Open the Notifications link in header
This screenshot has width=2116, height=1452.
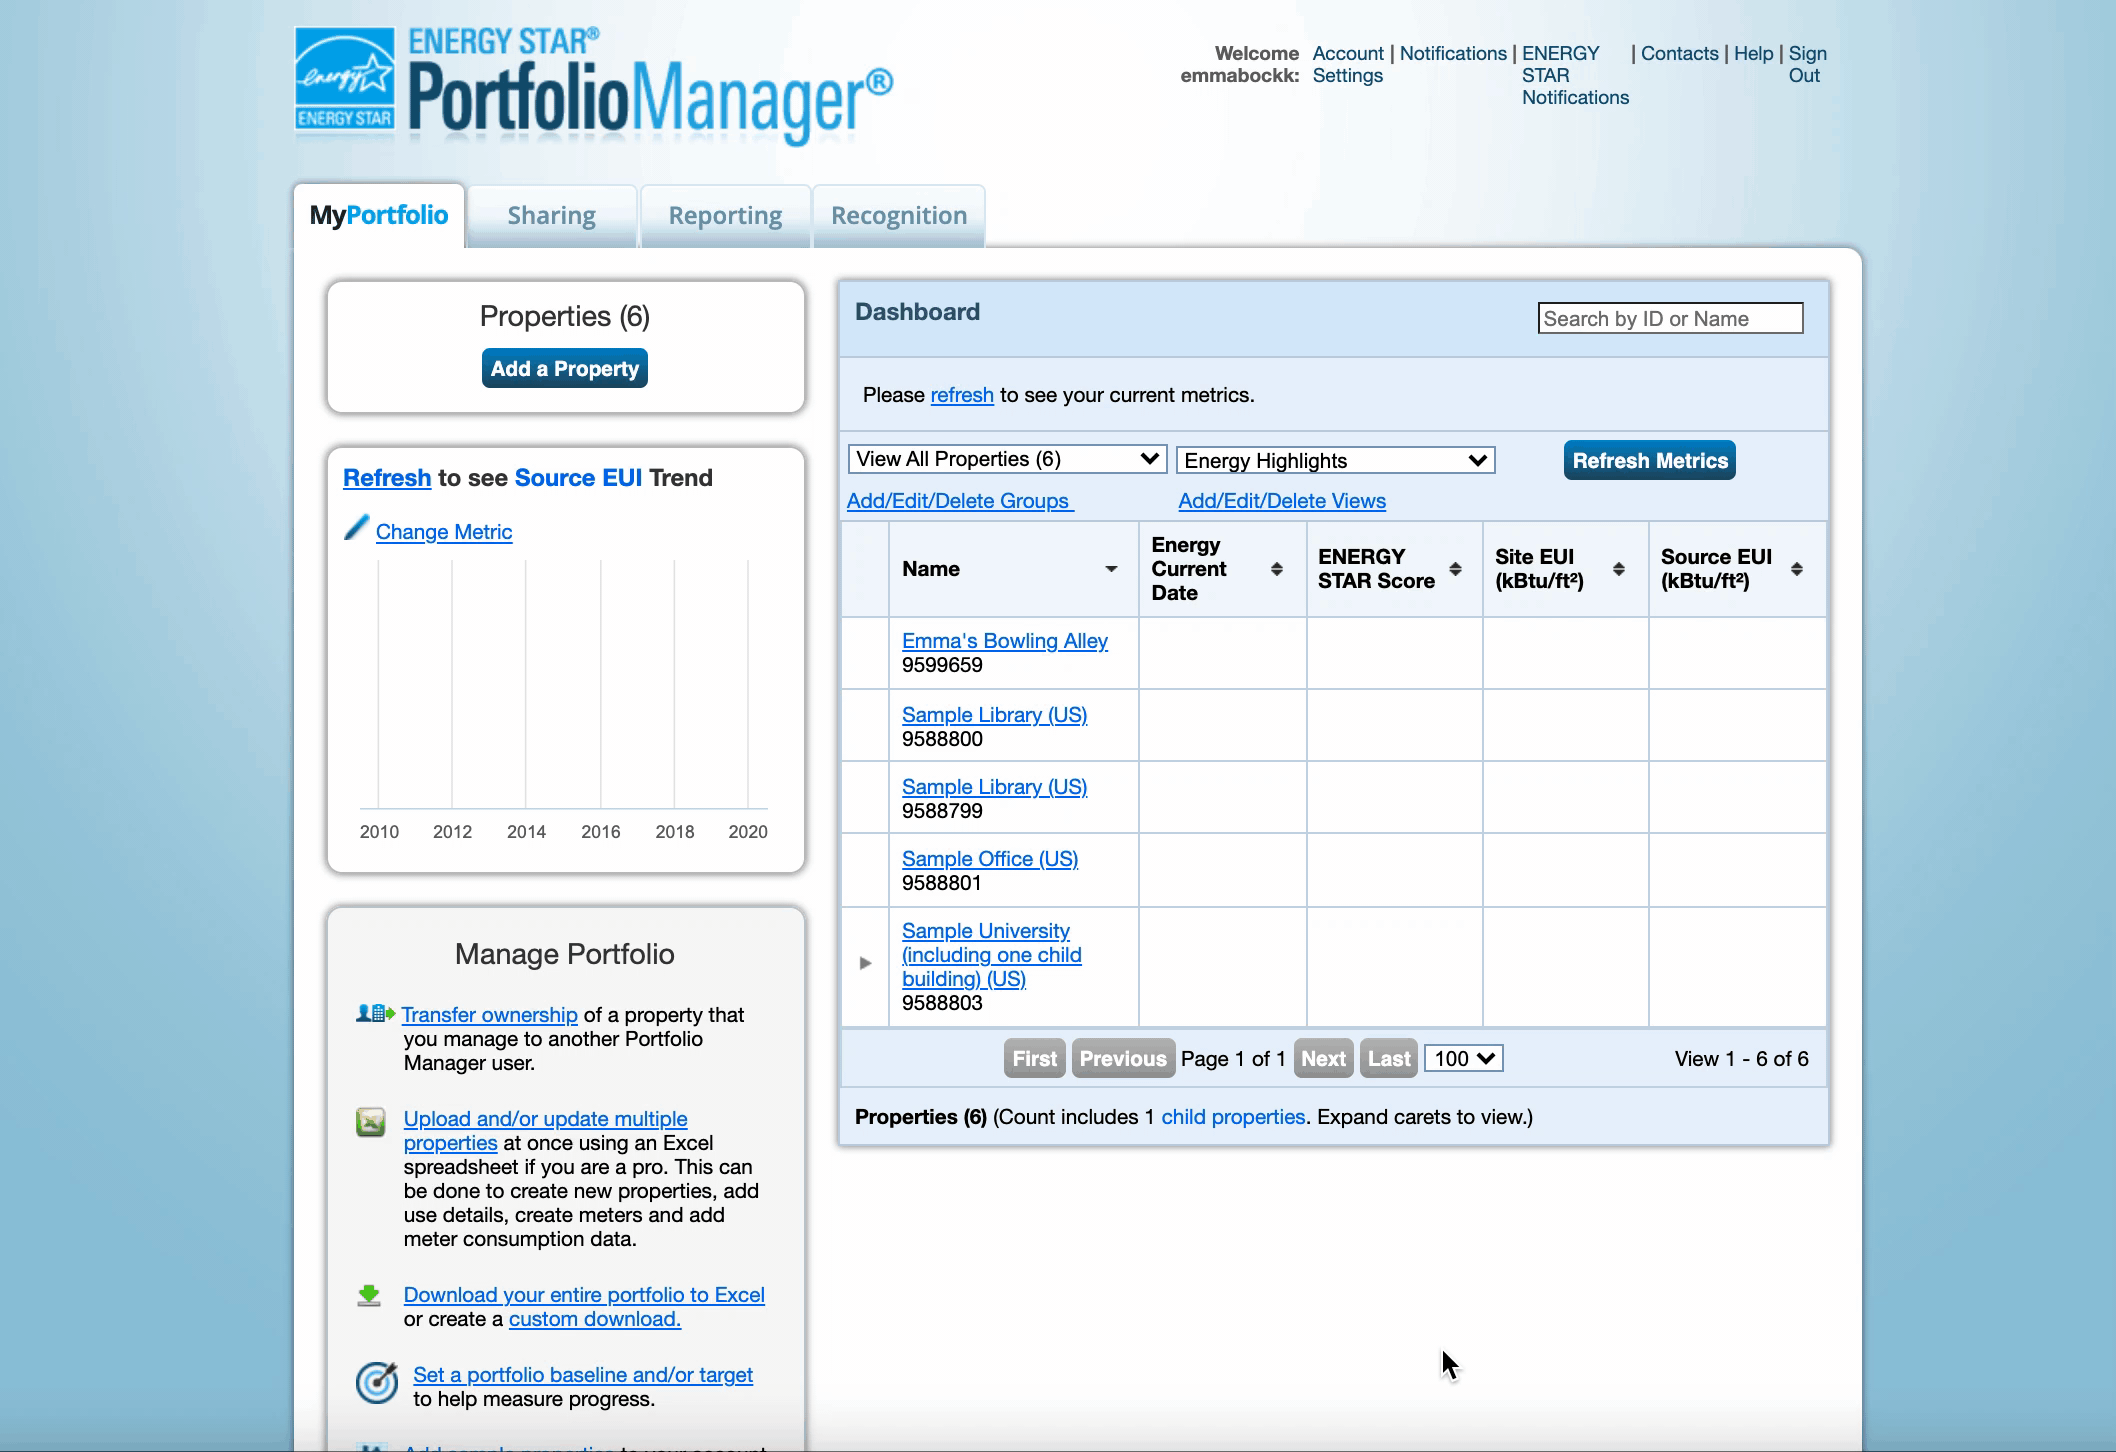tap(1453, 53)
